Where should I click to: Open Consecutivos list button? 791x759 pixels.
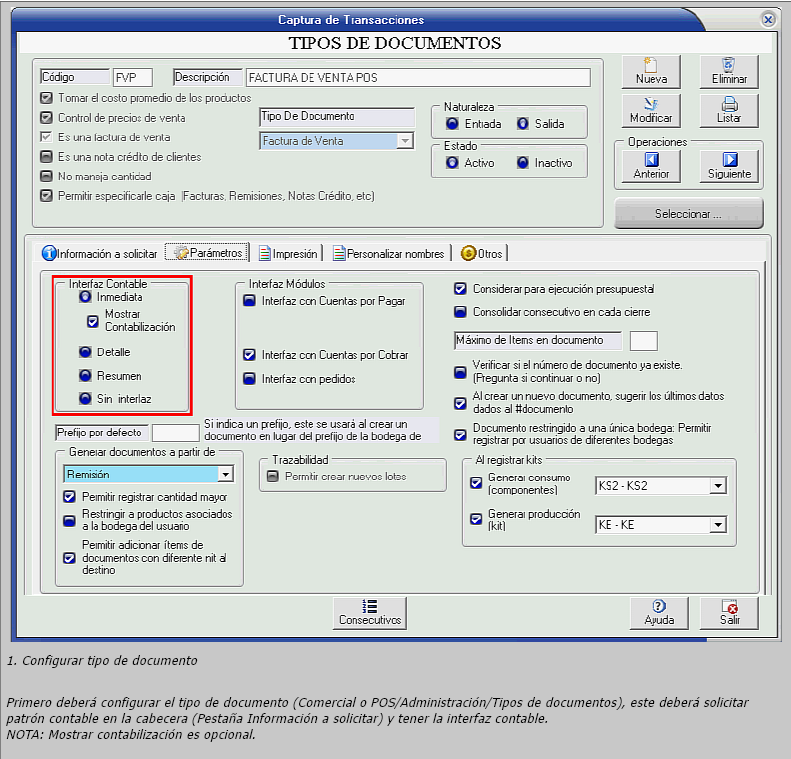pos(369,612)
